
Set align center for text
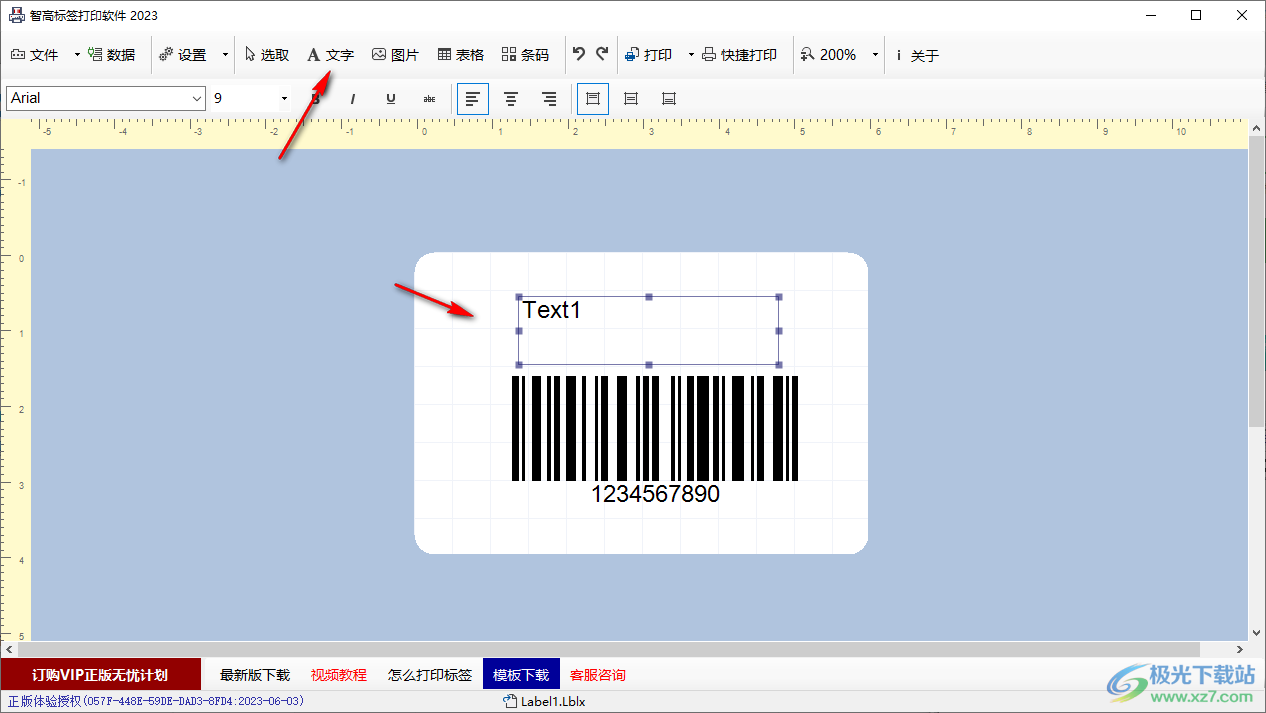pyautogui.click(x=511, y=99)
